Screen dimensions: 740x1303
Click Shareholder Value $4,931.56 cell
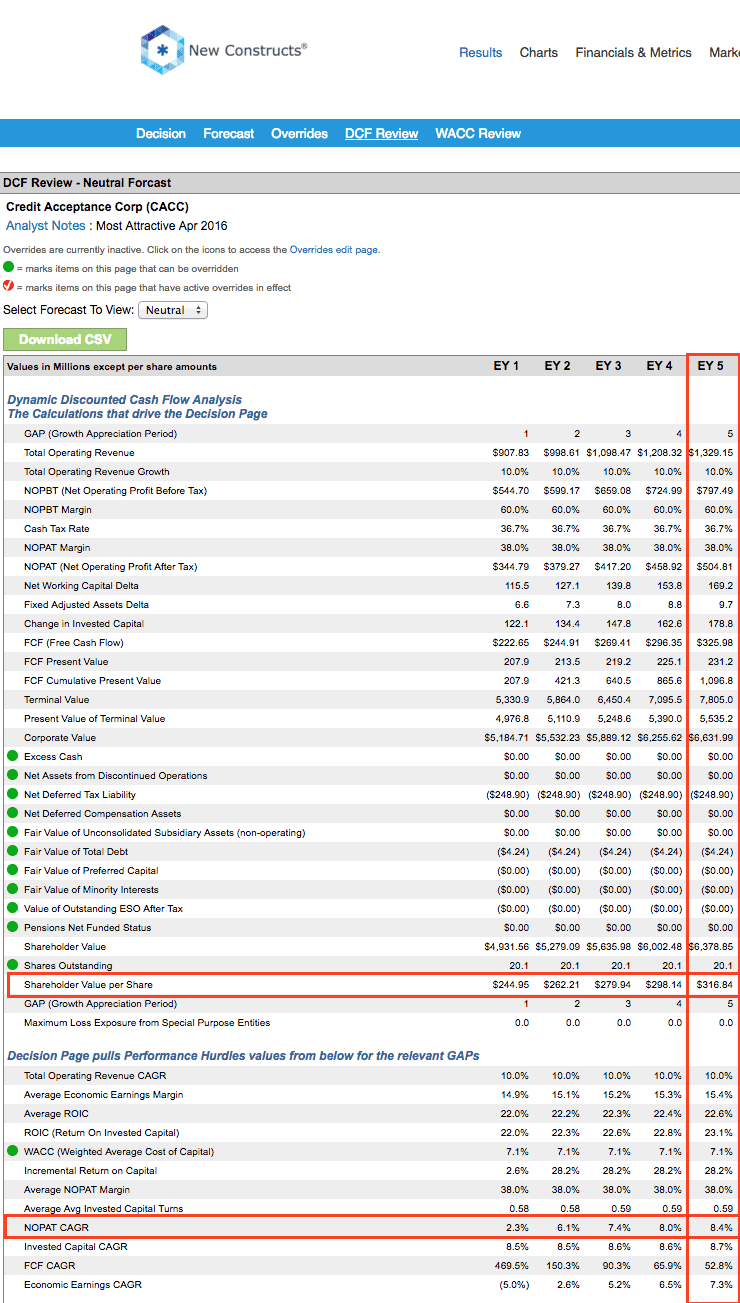pyautogui.click(x=507, y=946)
